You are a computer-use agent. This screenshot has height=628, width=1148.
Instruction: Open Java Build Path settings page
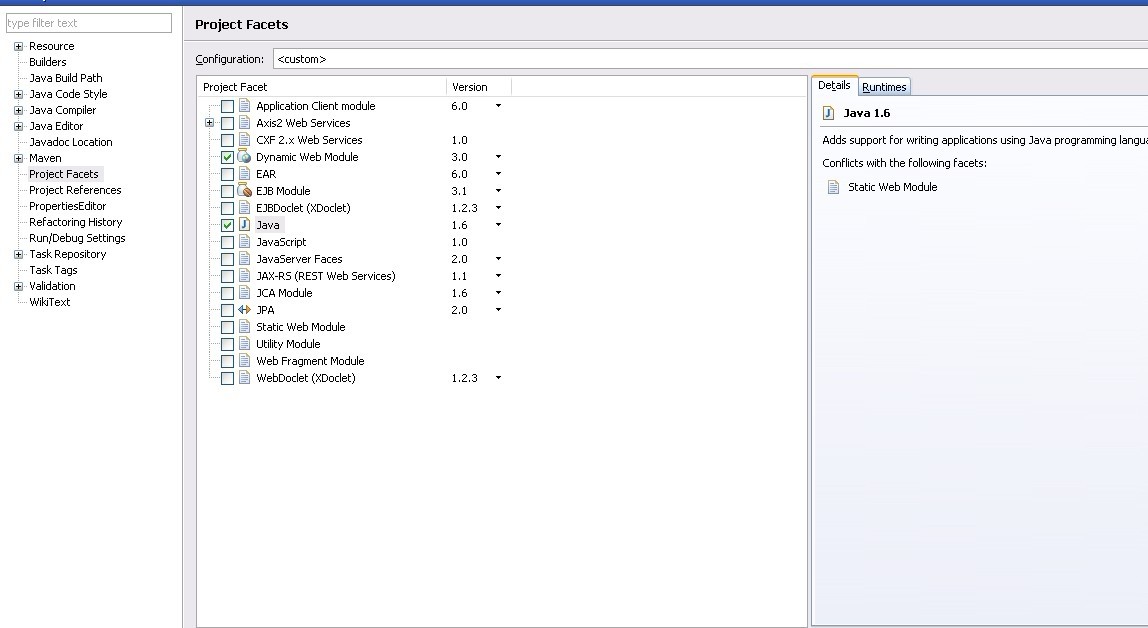pos(66,78)
